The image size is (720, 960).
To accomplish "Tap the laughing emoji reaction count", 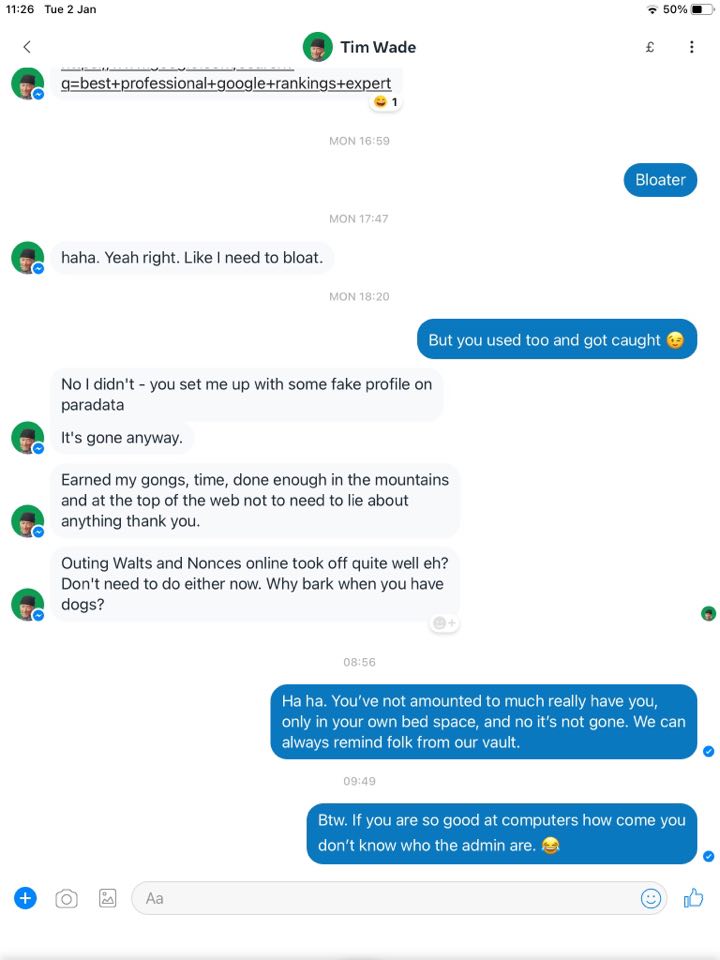I will pos(386,102).
